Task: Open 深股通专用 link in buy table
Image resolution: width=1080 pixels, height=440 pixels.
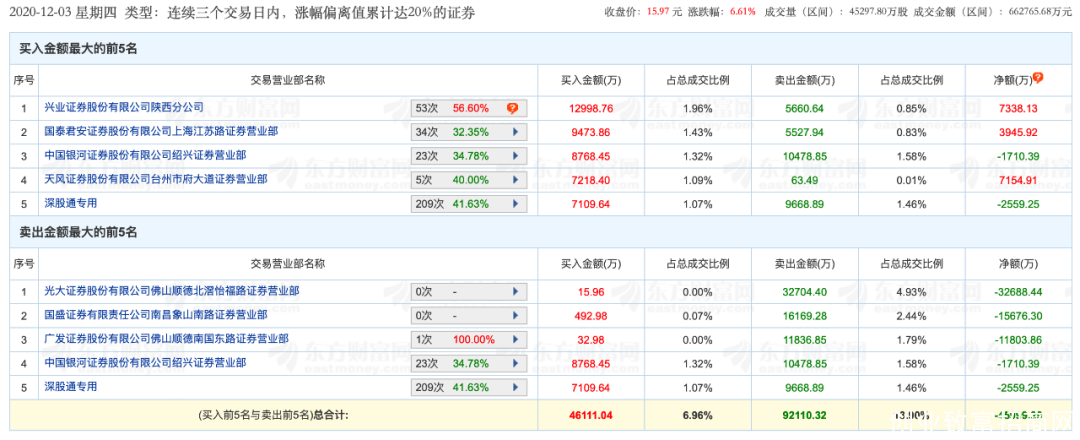Action: (70, 203)
